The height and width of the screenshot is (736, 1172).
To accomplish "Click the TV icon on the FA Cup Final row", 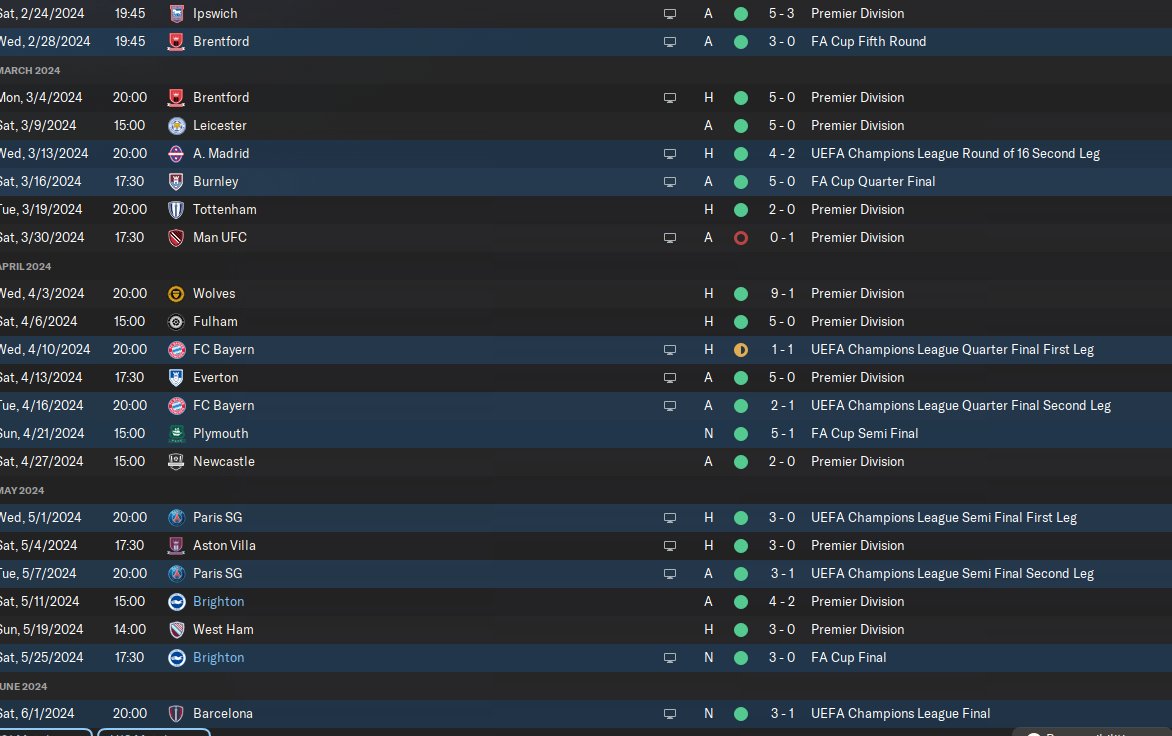I will 670,658.
